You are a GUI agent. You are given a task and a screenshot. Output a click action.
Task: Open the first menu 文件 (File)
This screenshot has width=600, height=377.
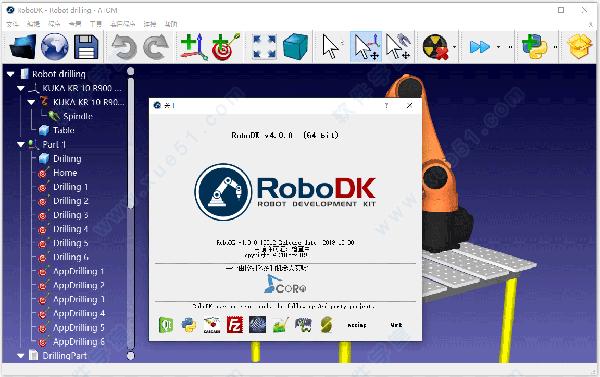coord(13,24)
